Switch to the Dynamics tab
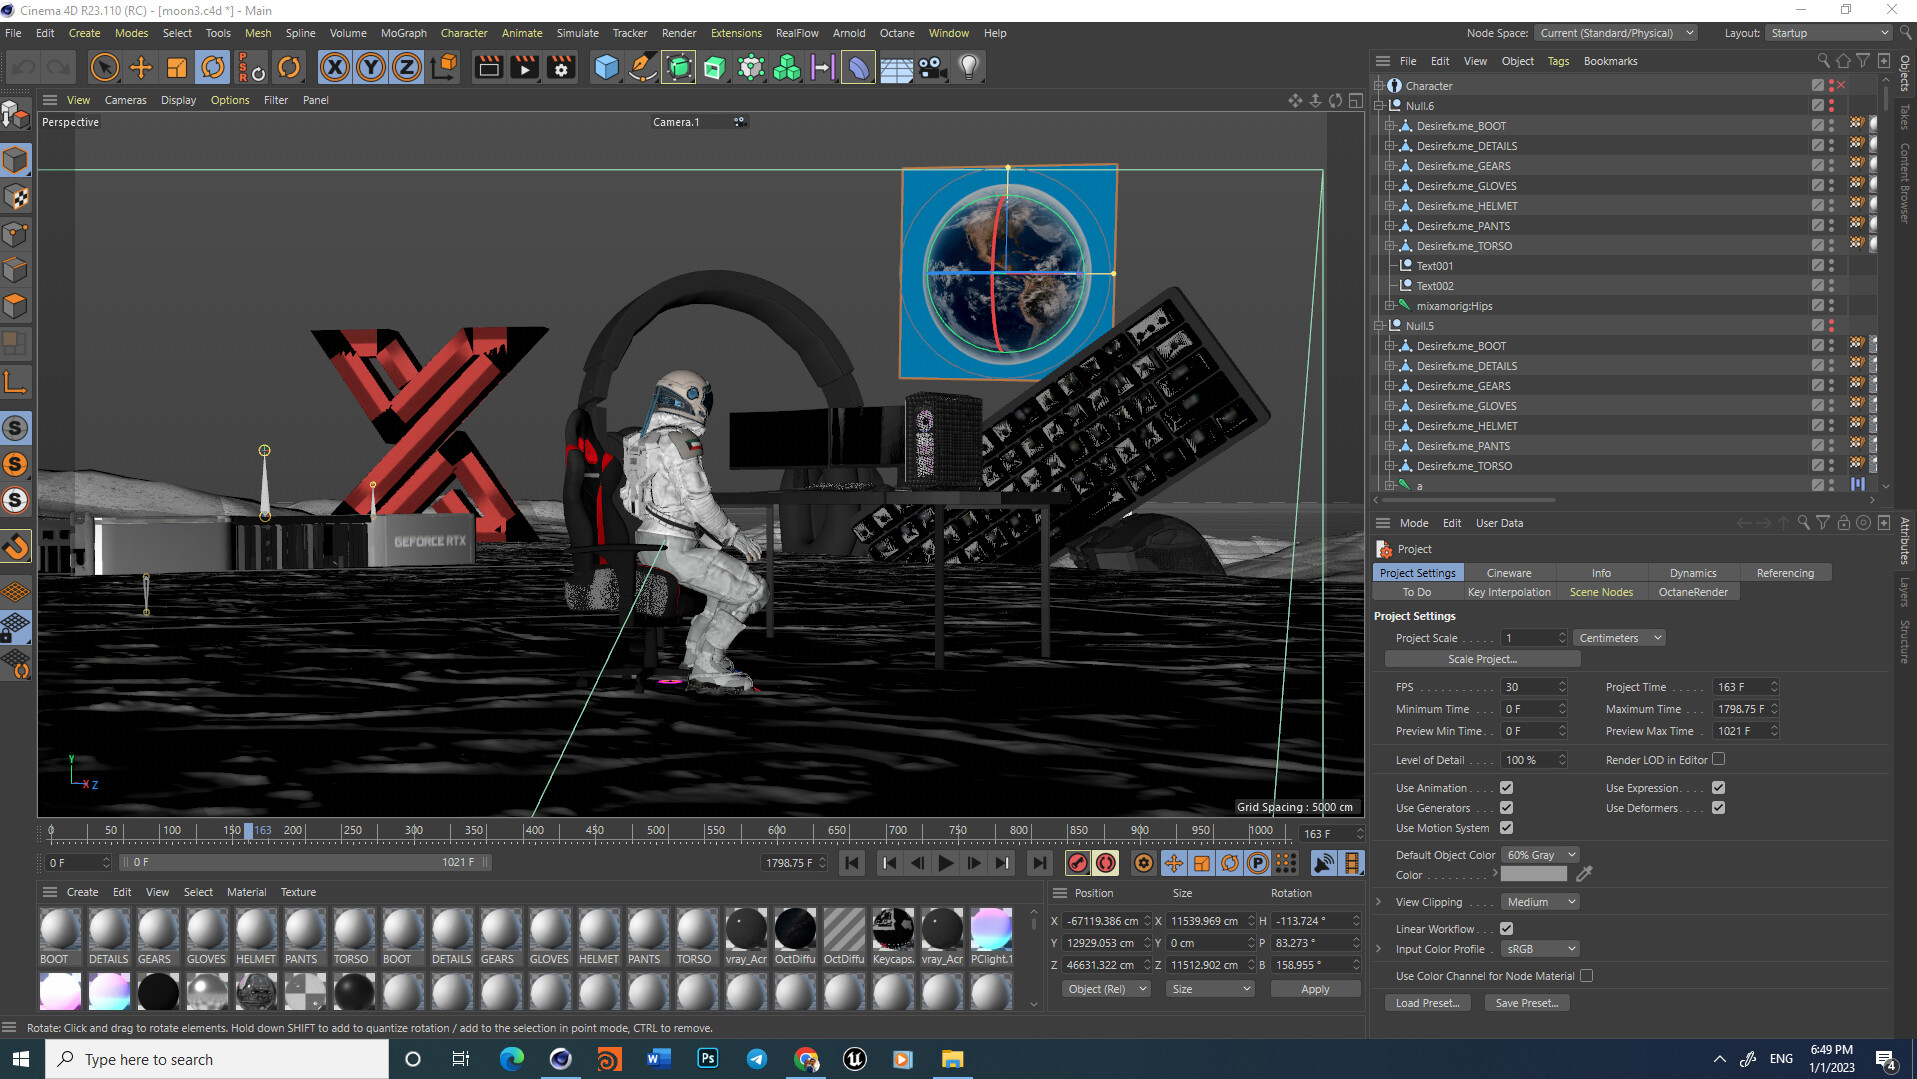 1692,573
